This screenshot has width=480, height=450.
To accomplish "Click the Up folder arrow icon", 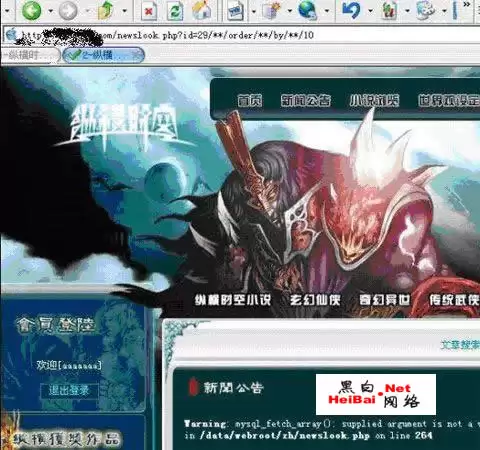I will (105, 10).
